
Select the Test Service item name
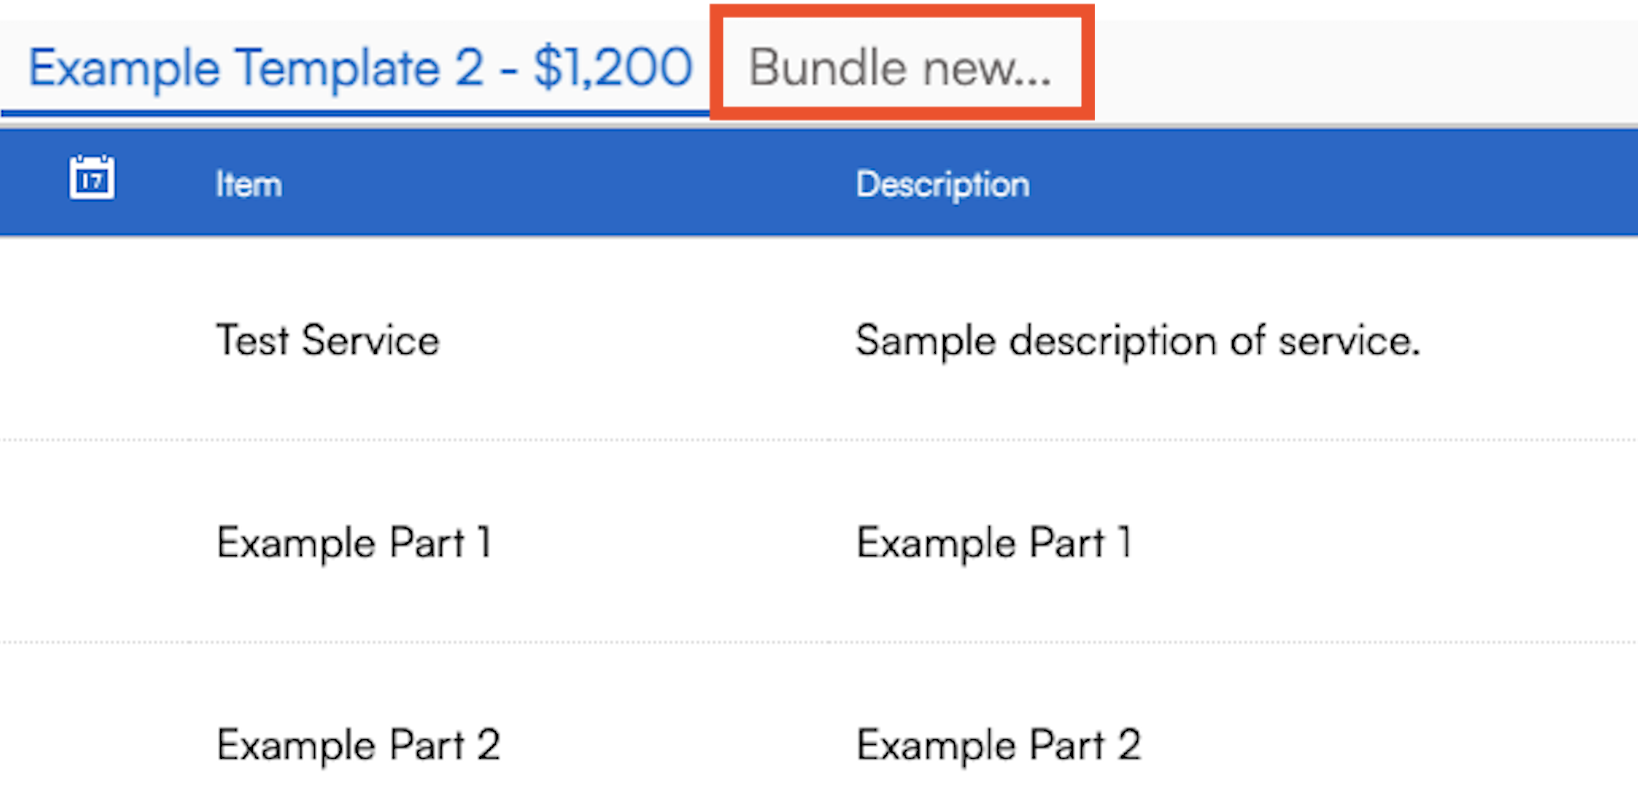(x=327, y=341)
